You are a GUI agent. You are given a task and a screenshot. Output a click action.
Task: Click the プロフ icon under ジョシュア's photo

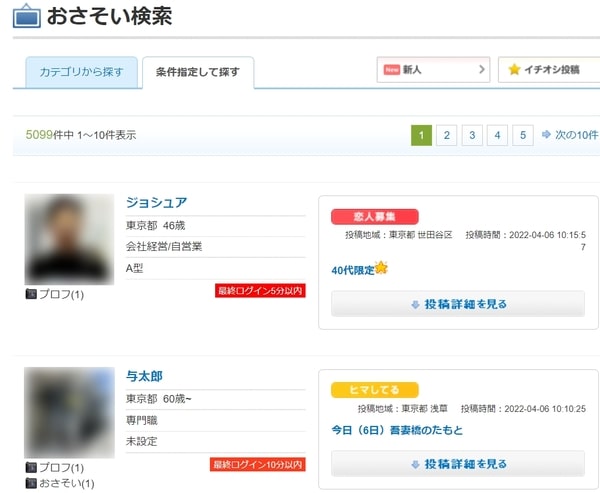click(x=30, y=295)
